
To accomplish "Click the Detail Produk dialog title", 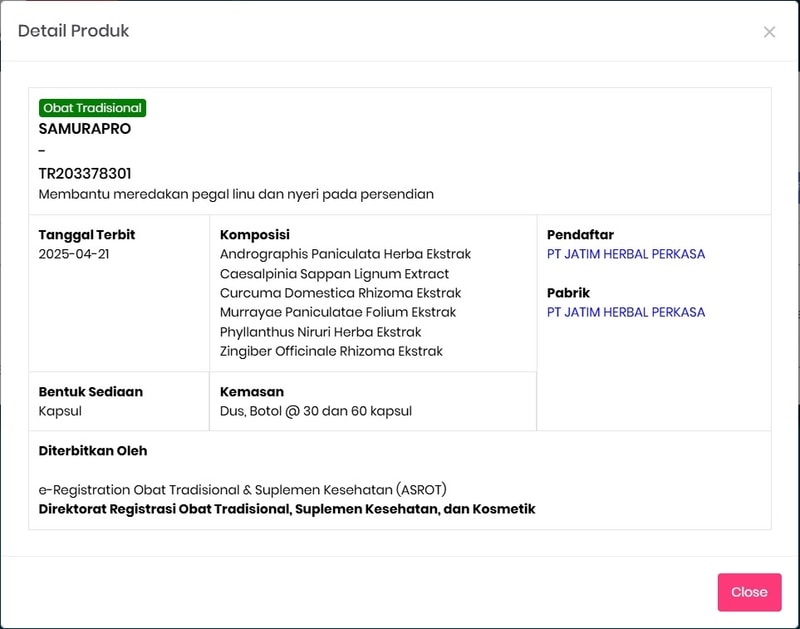I will tap(73, 31).
